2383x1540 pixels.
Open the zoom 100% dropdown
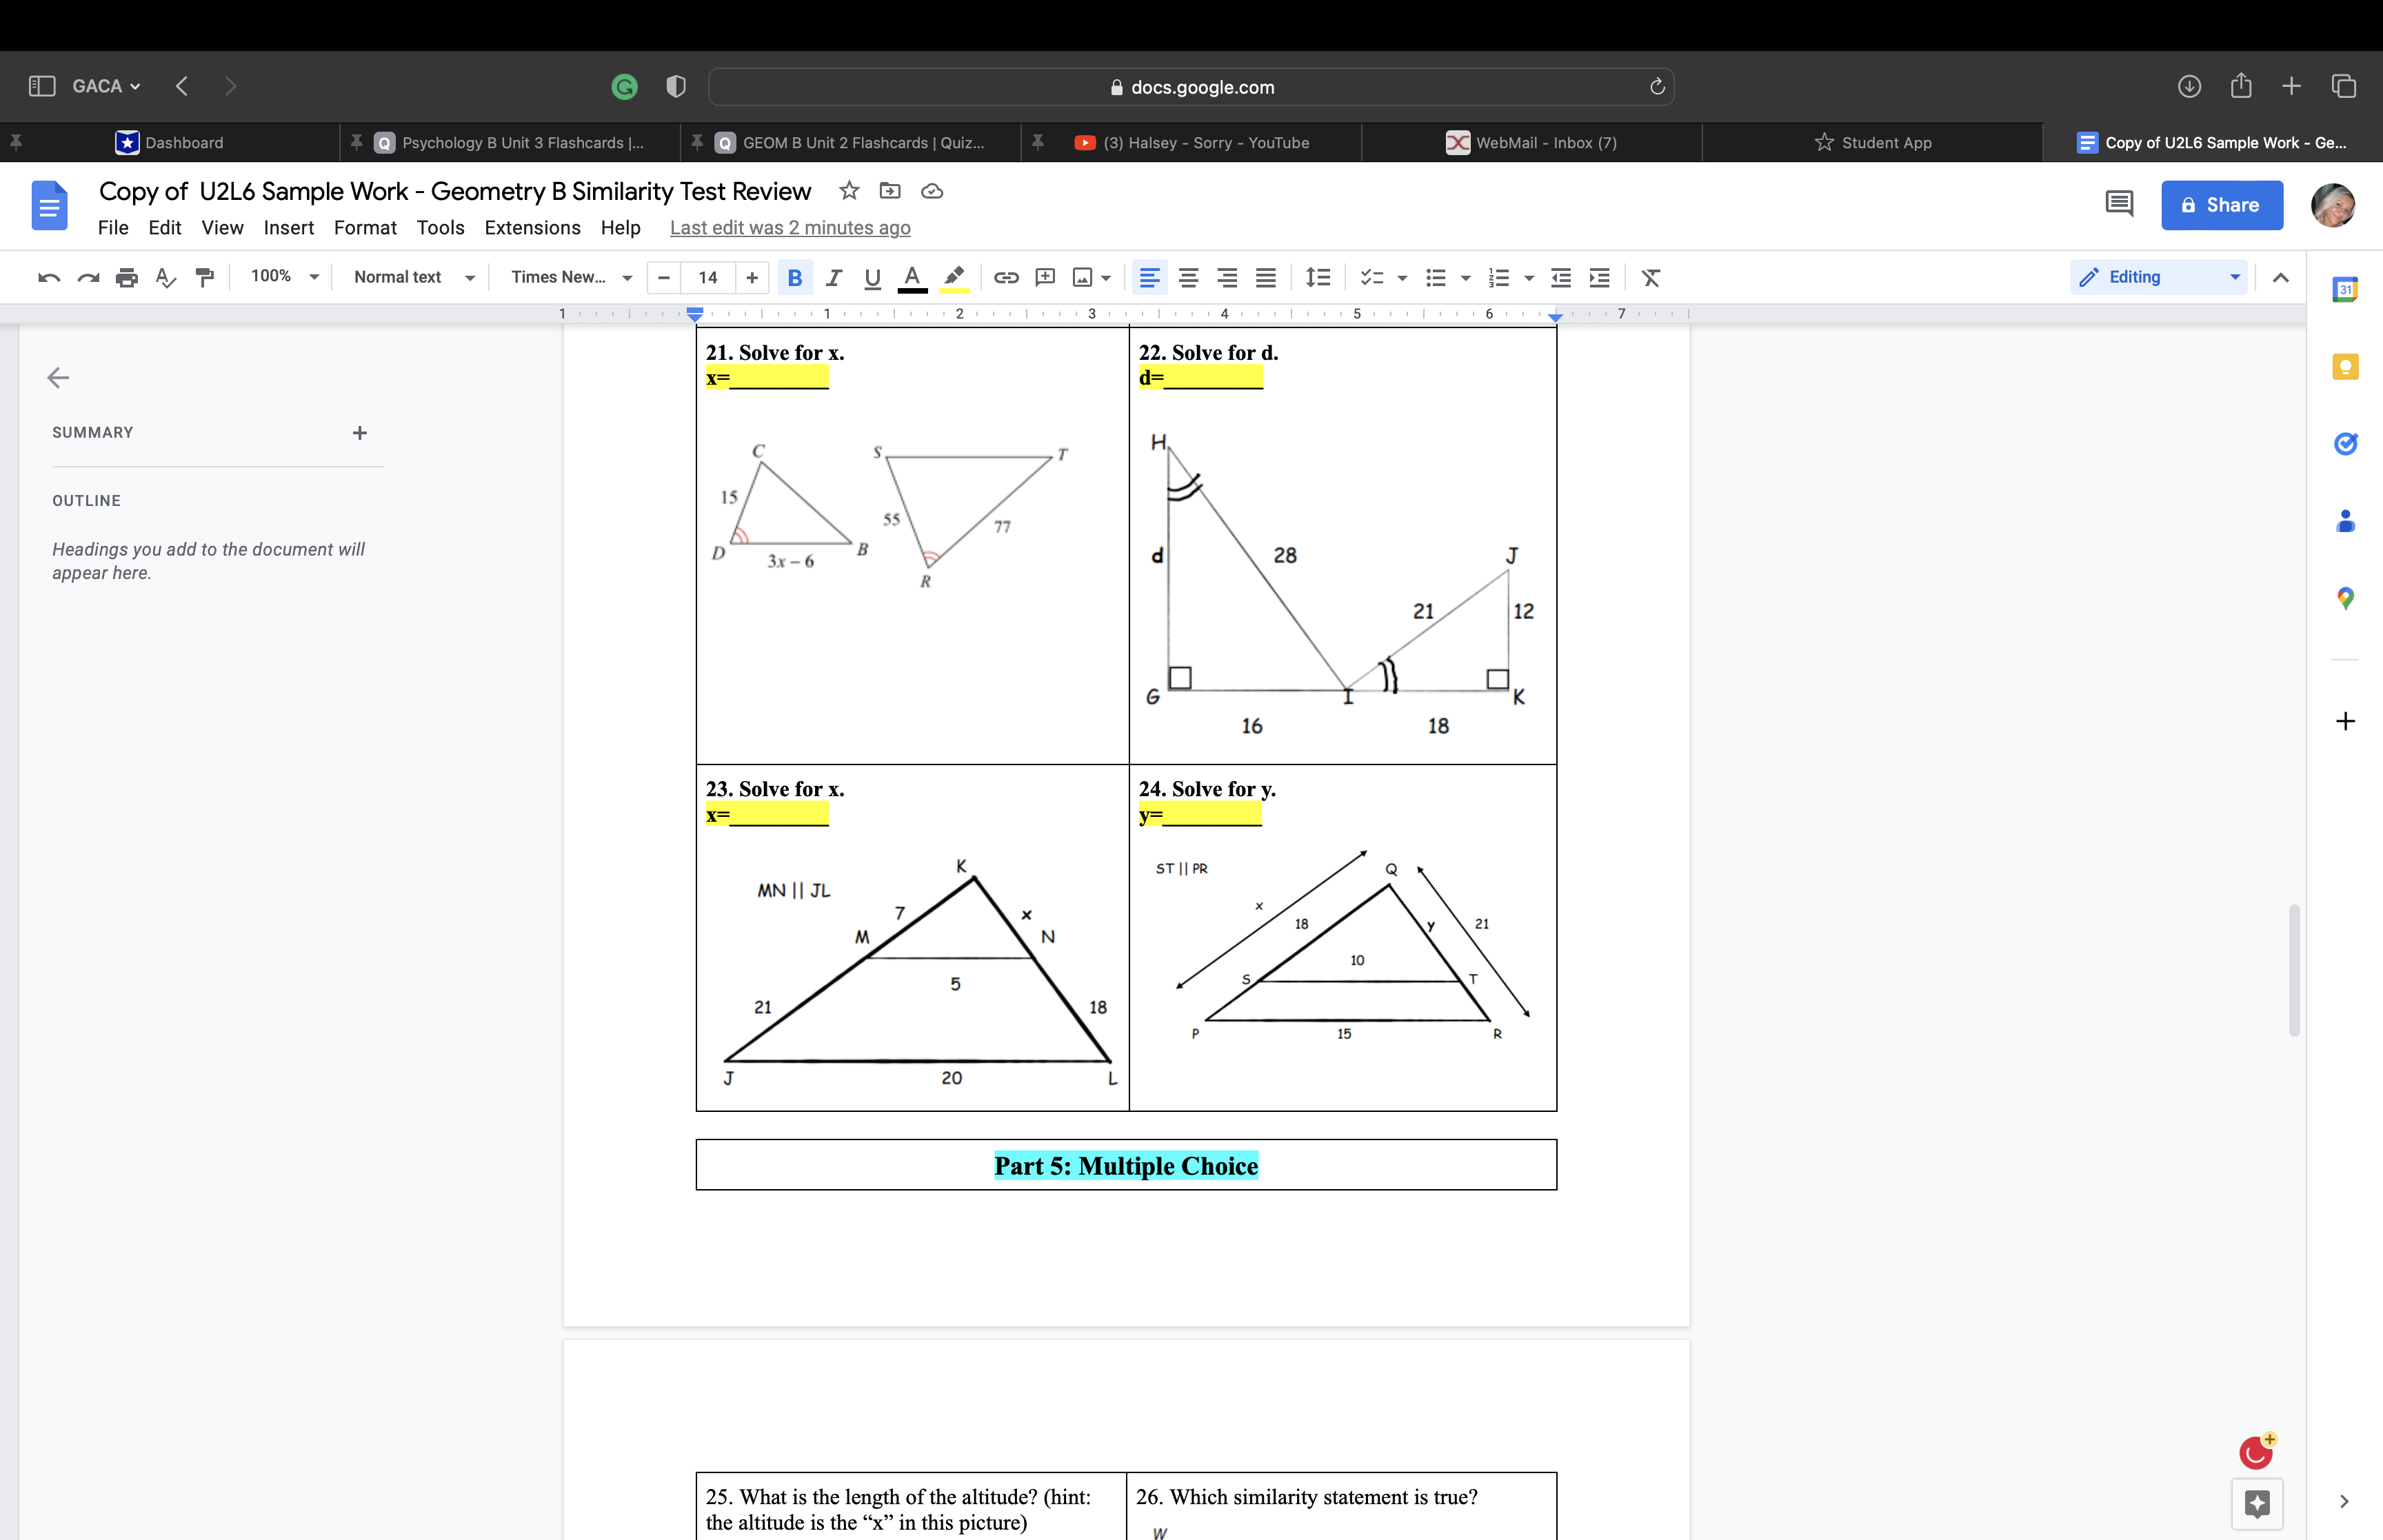(284, 277)
